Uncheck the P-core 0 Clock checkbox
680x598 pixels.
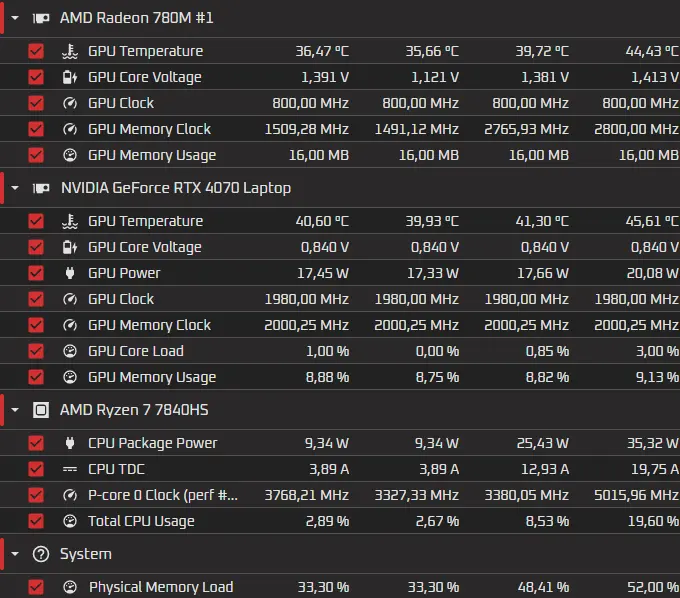pyautogui.click(x=36, y=495)
